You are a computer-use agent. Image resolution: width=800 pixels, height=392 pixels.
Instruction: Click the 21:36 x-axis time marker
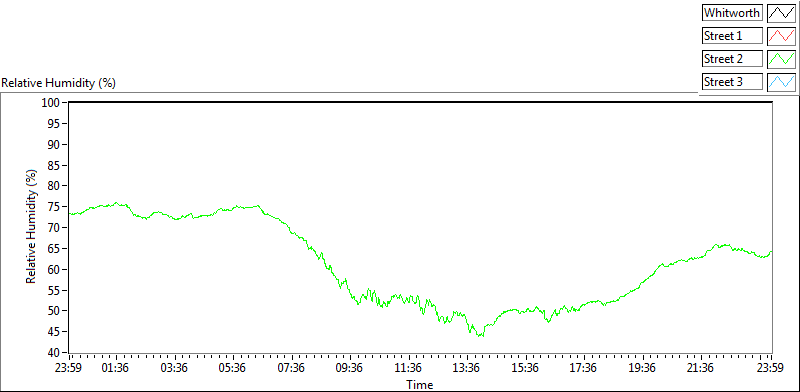(701, 368)
